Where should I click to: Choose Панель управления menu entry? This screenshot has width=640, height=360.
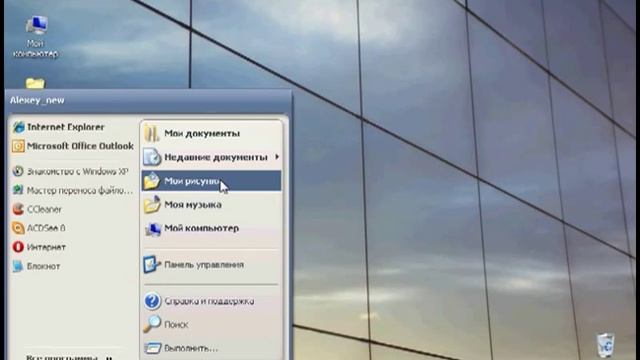tap(211, 264)
